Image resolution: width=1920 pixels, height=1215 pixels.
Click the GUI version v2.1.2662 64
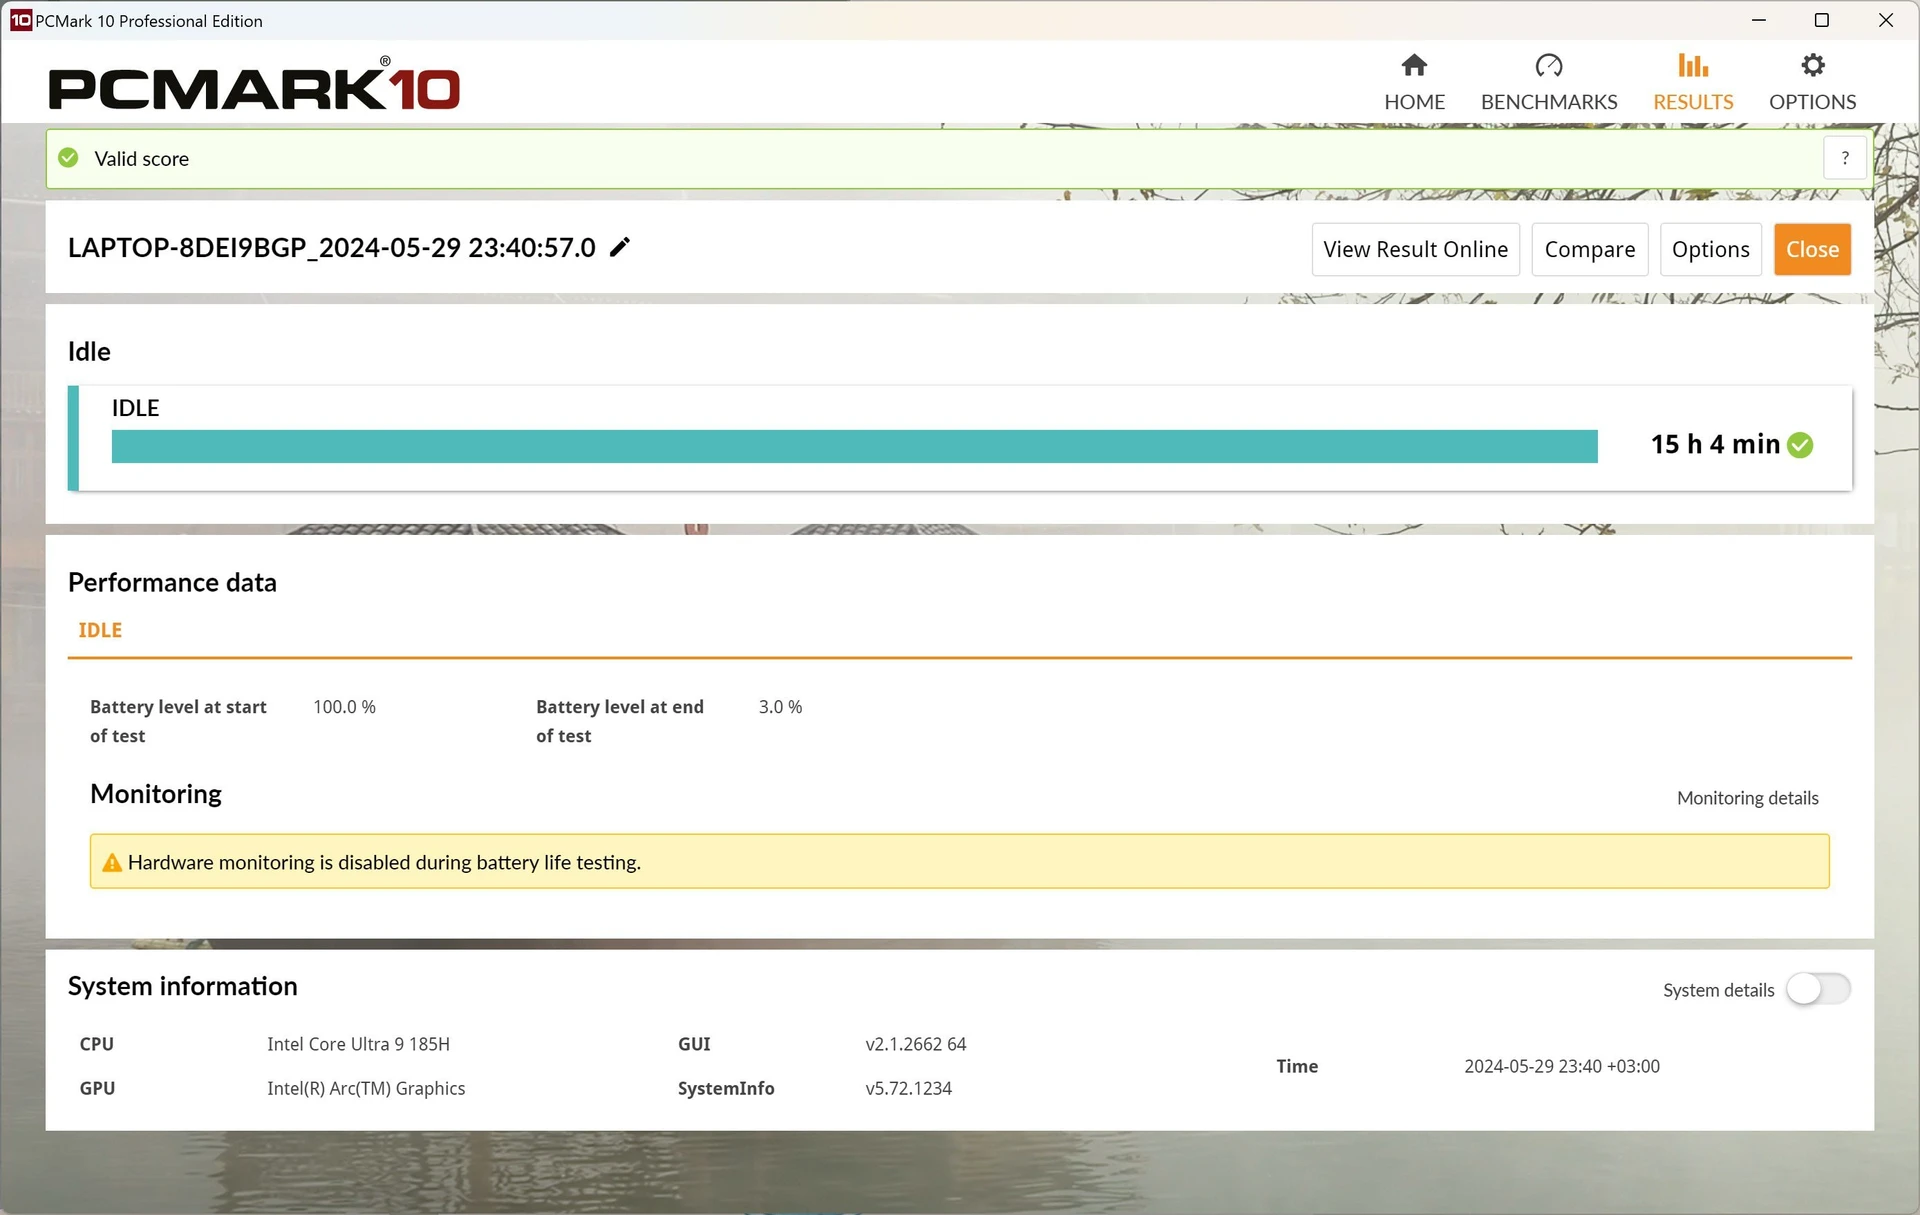pos(916,1044)
